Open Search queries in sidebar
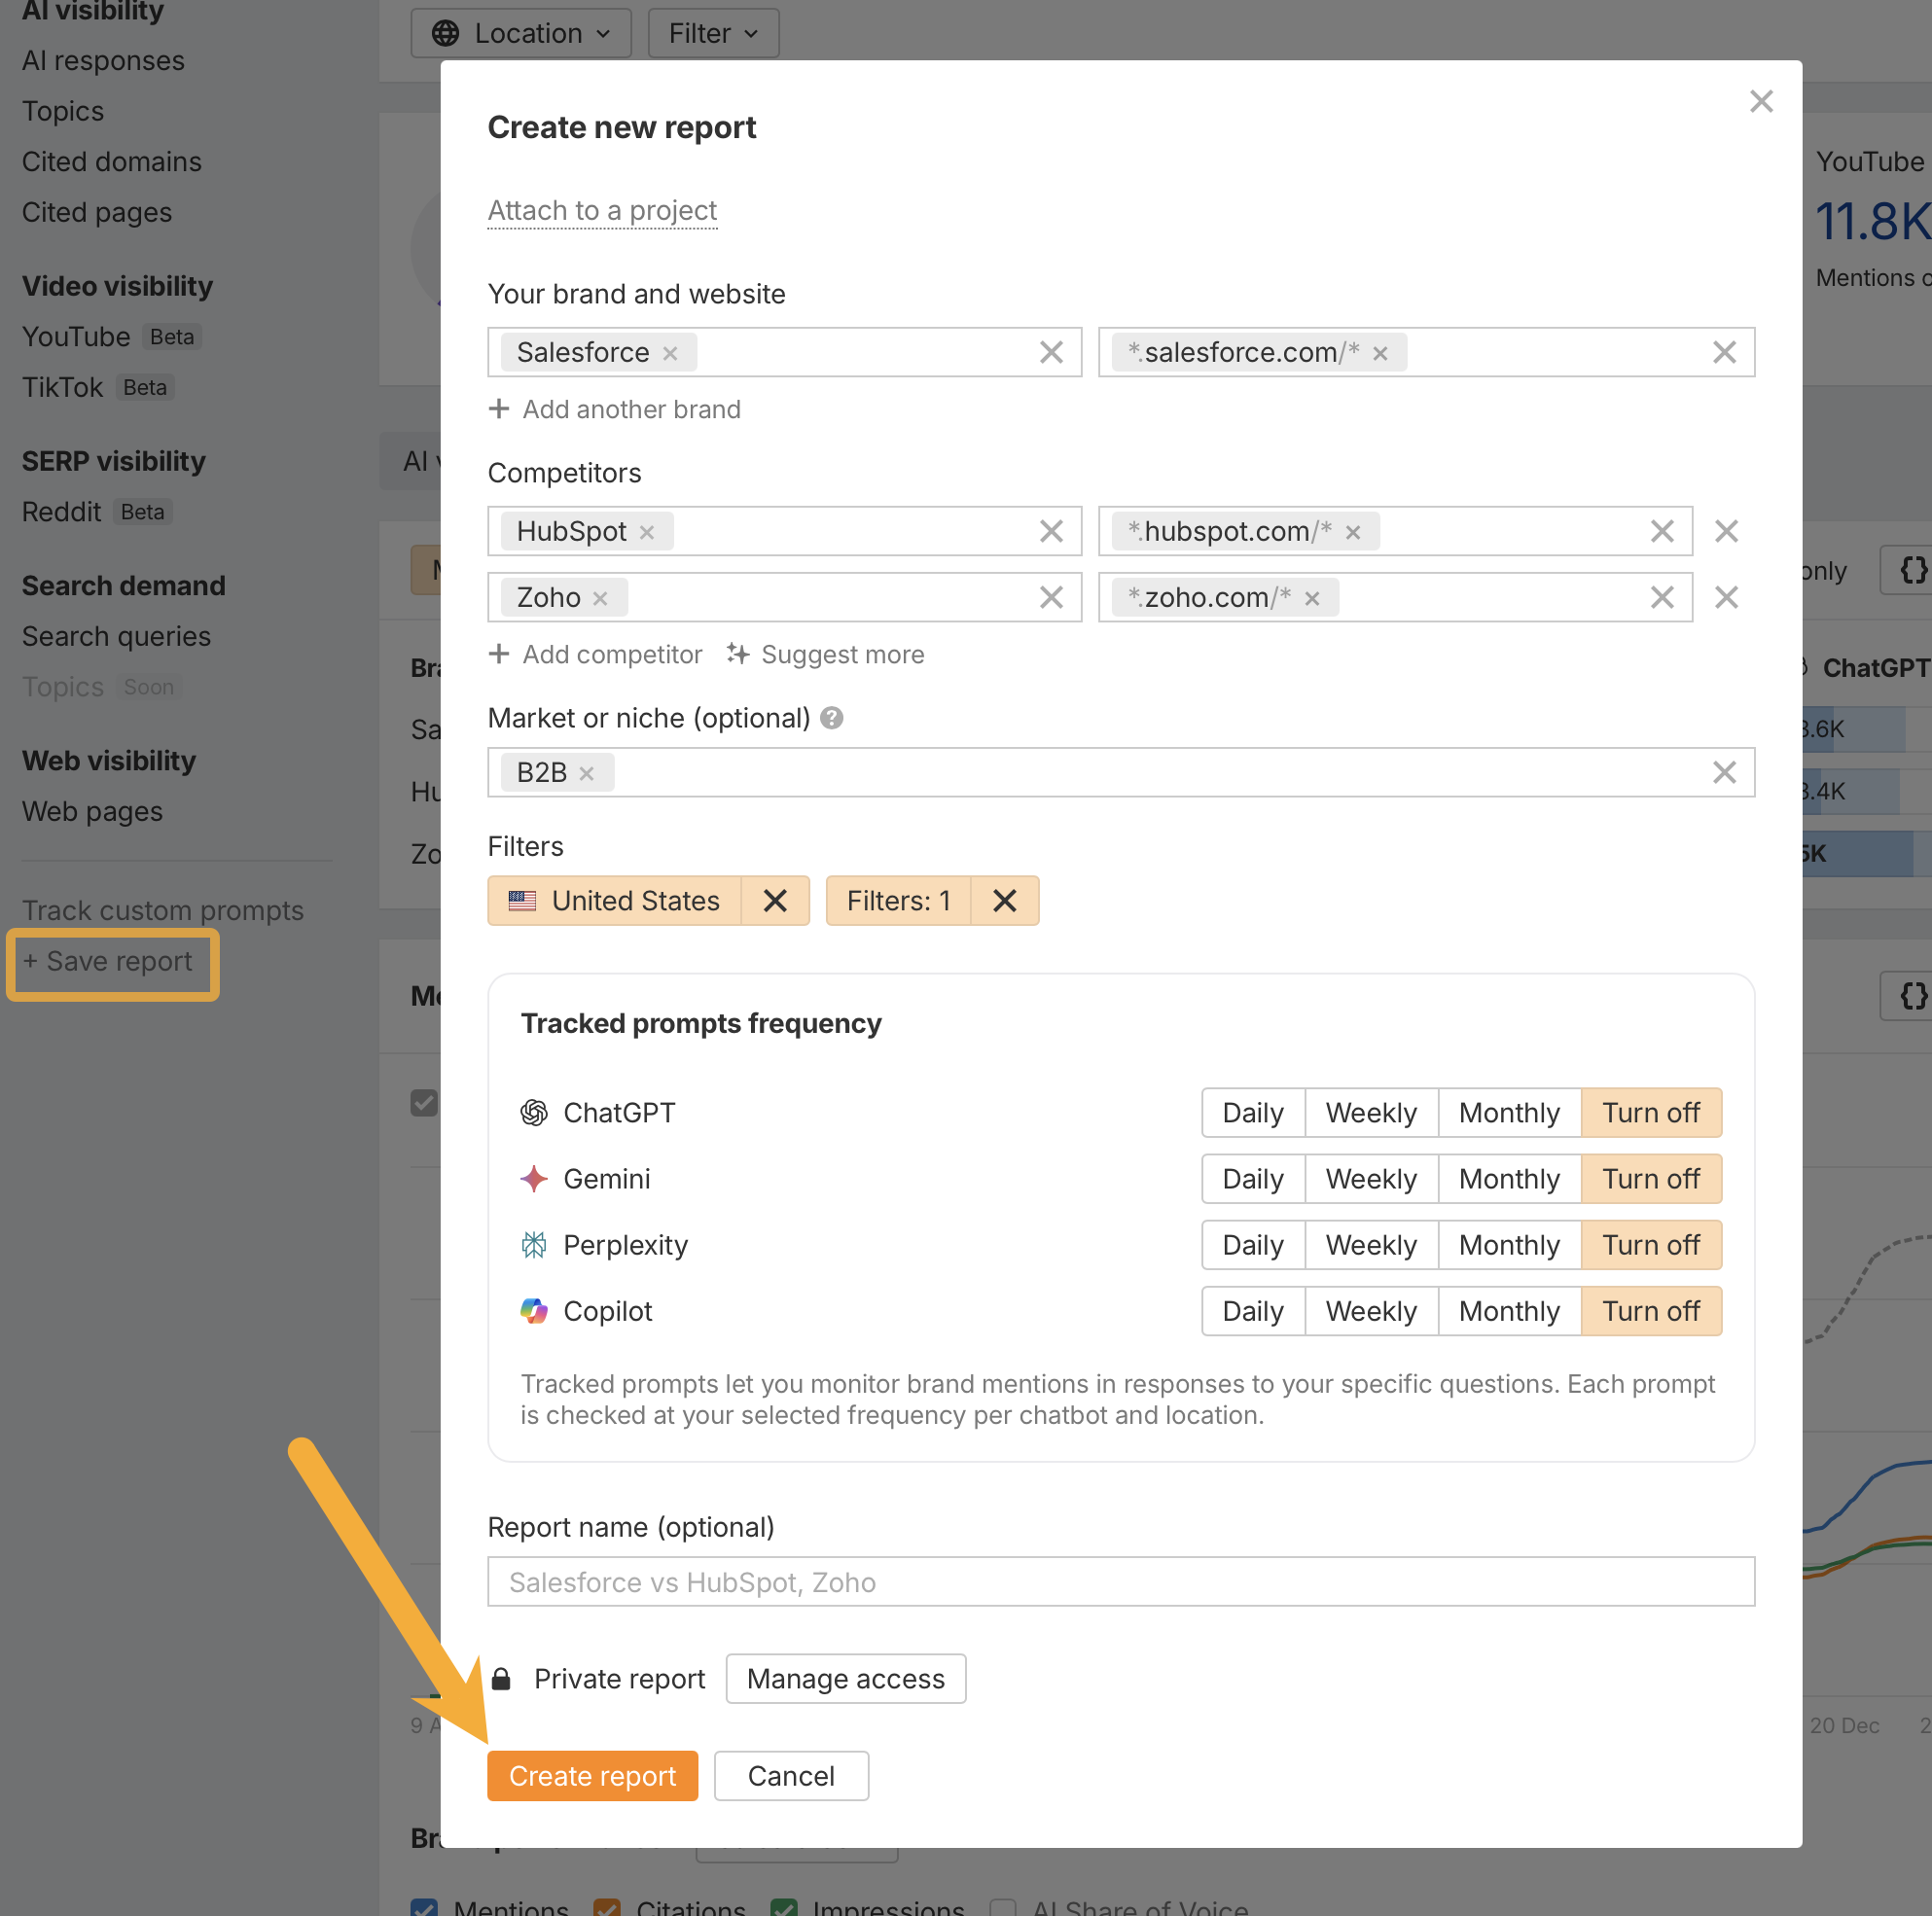 click(x=116, y=637)
